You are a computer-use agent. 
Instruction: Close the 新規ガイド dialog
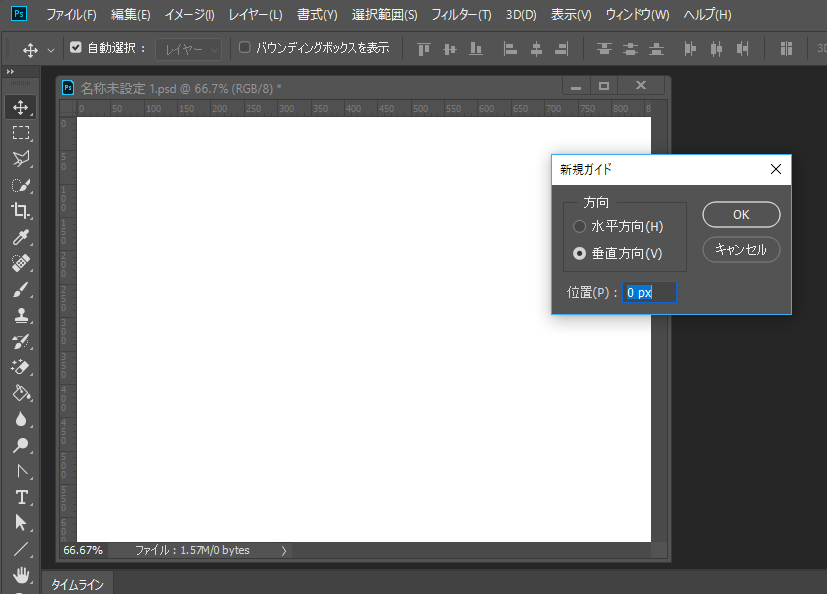coord(775,169)
